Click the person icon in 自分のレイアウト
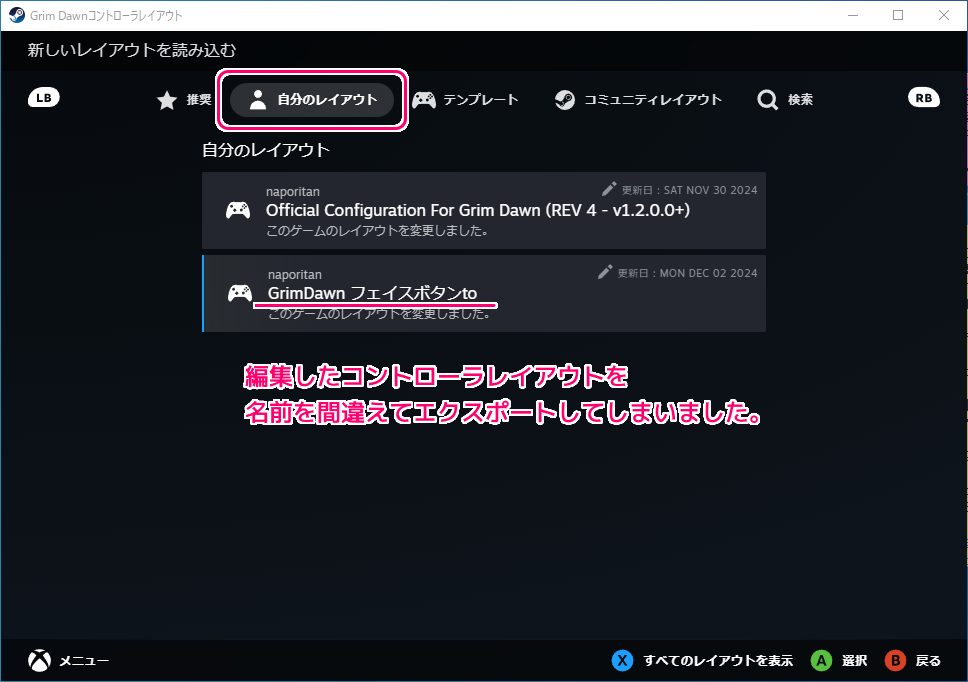This screenshot has height=682, width=968. [x=257, y=99]
